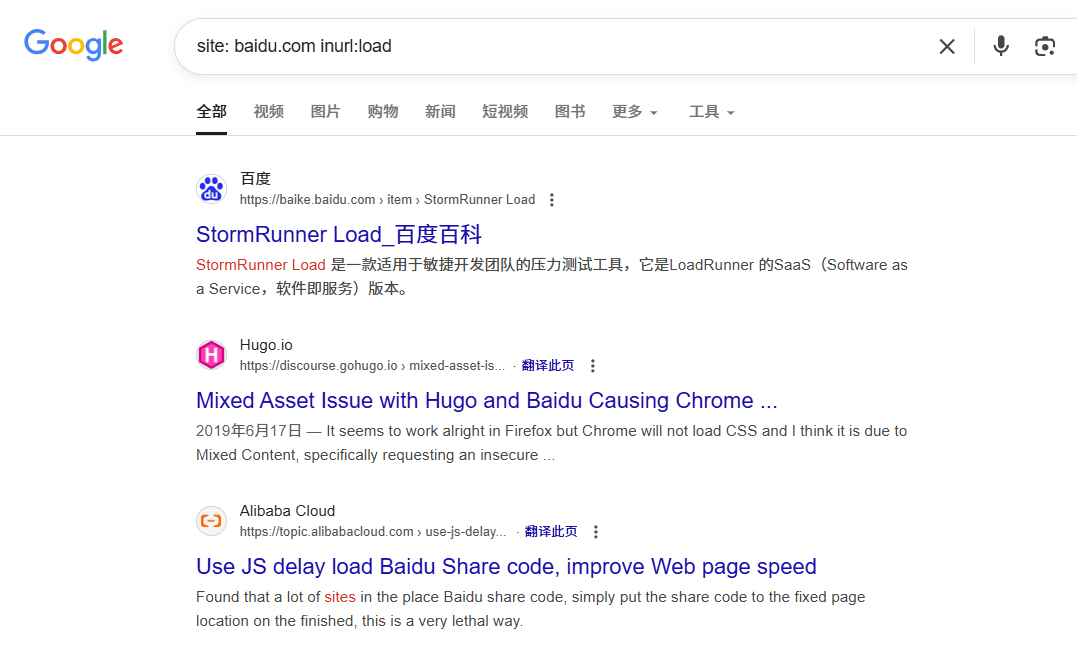Screen dimensions: 1077x657
Task: Expand the 工具 dropdown
Action: [x=712, y=112]
